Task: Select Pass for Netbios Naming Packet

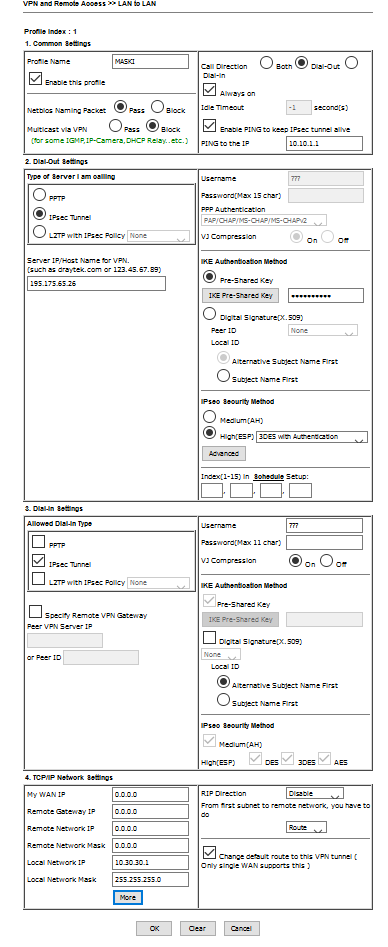Action: point(120,107)
